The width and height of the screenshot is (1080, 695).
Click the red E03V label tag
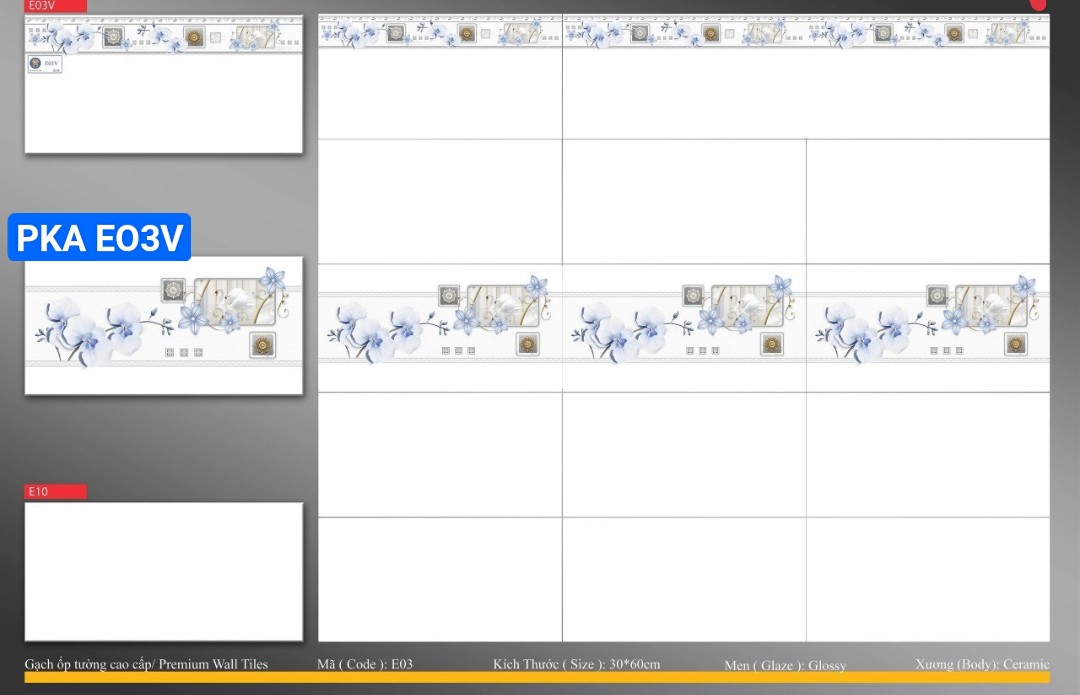pyautogui.click(x=55, y=6)
